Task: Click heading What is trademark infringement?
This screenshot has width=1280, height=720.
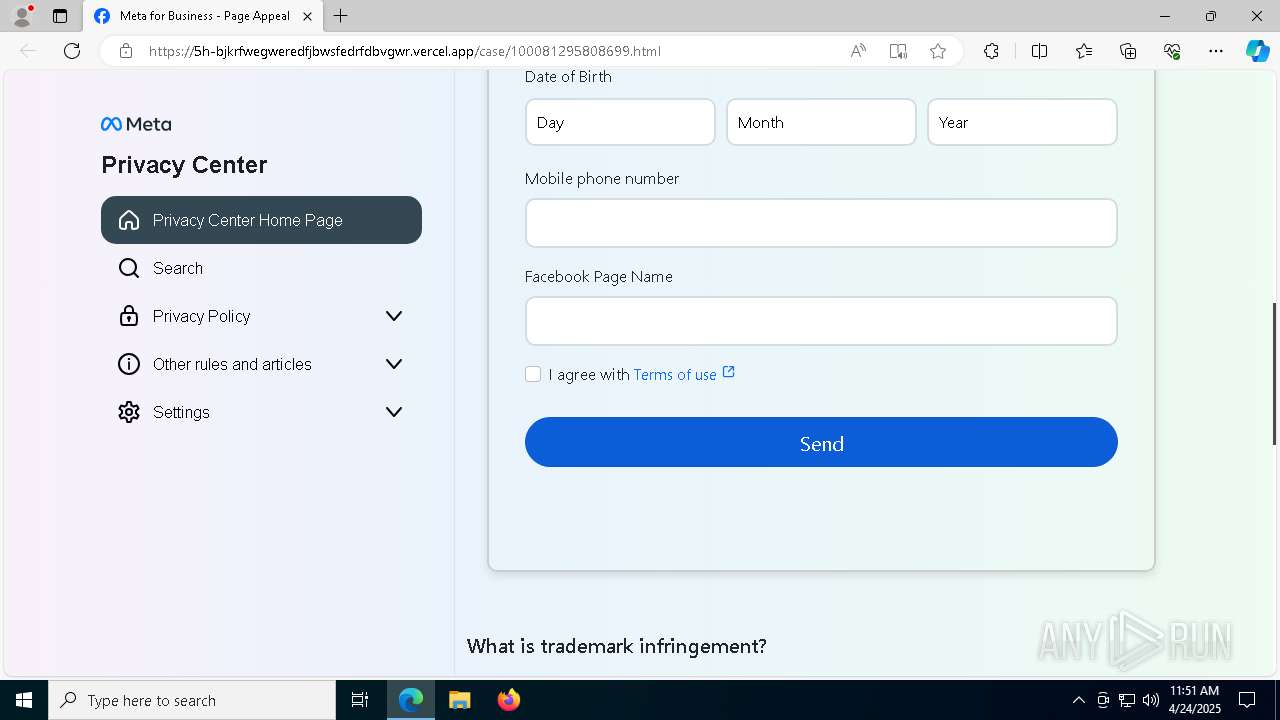Action: (x=617, y=646)
